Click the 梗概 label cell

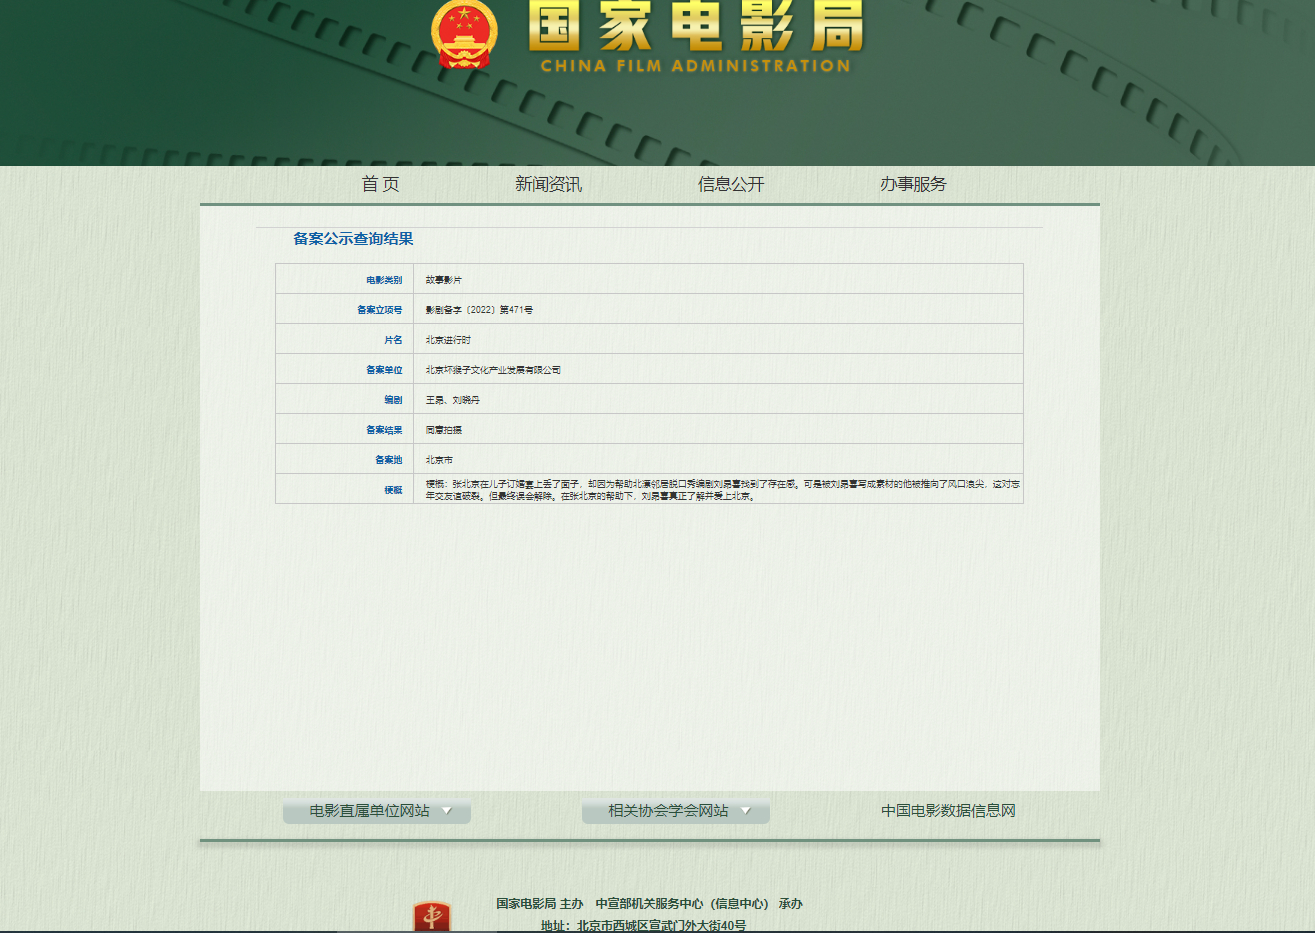point(344,489)
